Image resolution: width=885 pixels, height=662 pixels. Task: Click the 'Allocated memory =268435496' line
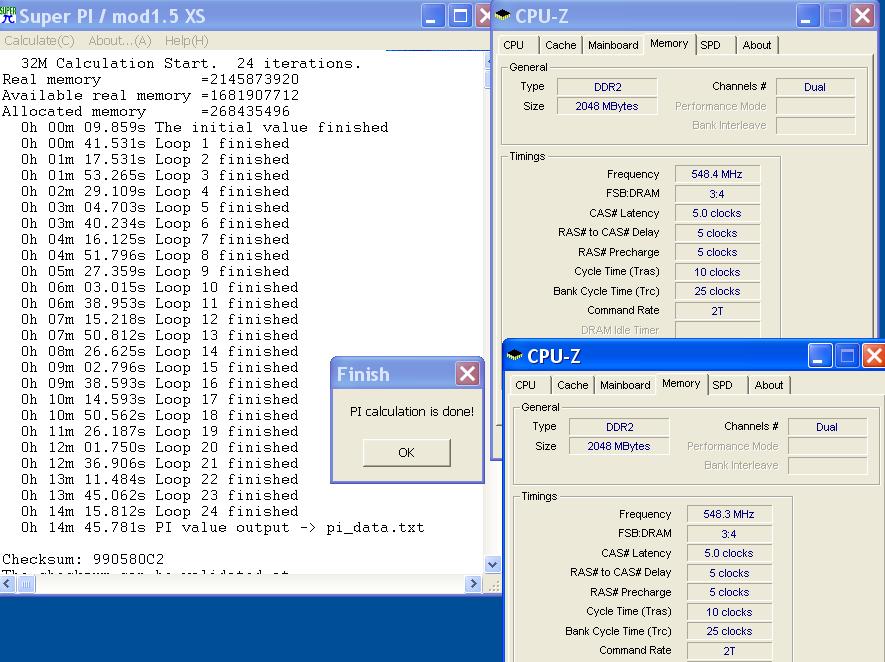point(146,111)
